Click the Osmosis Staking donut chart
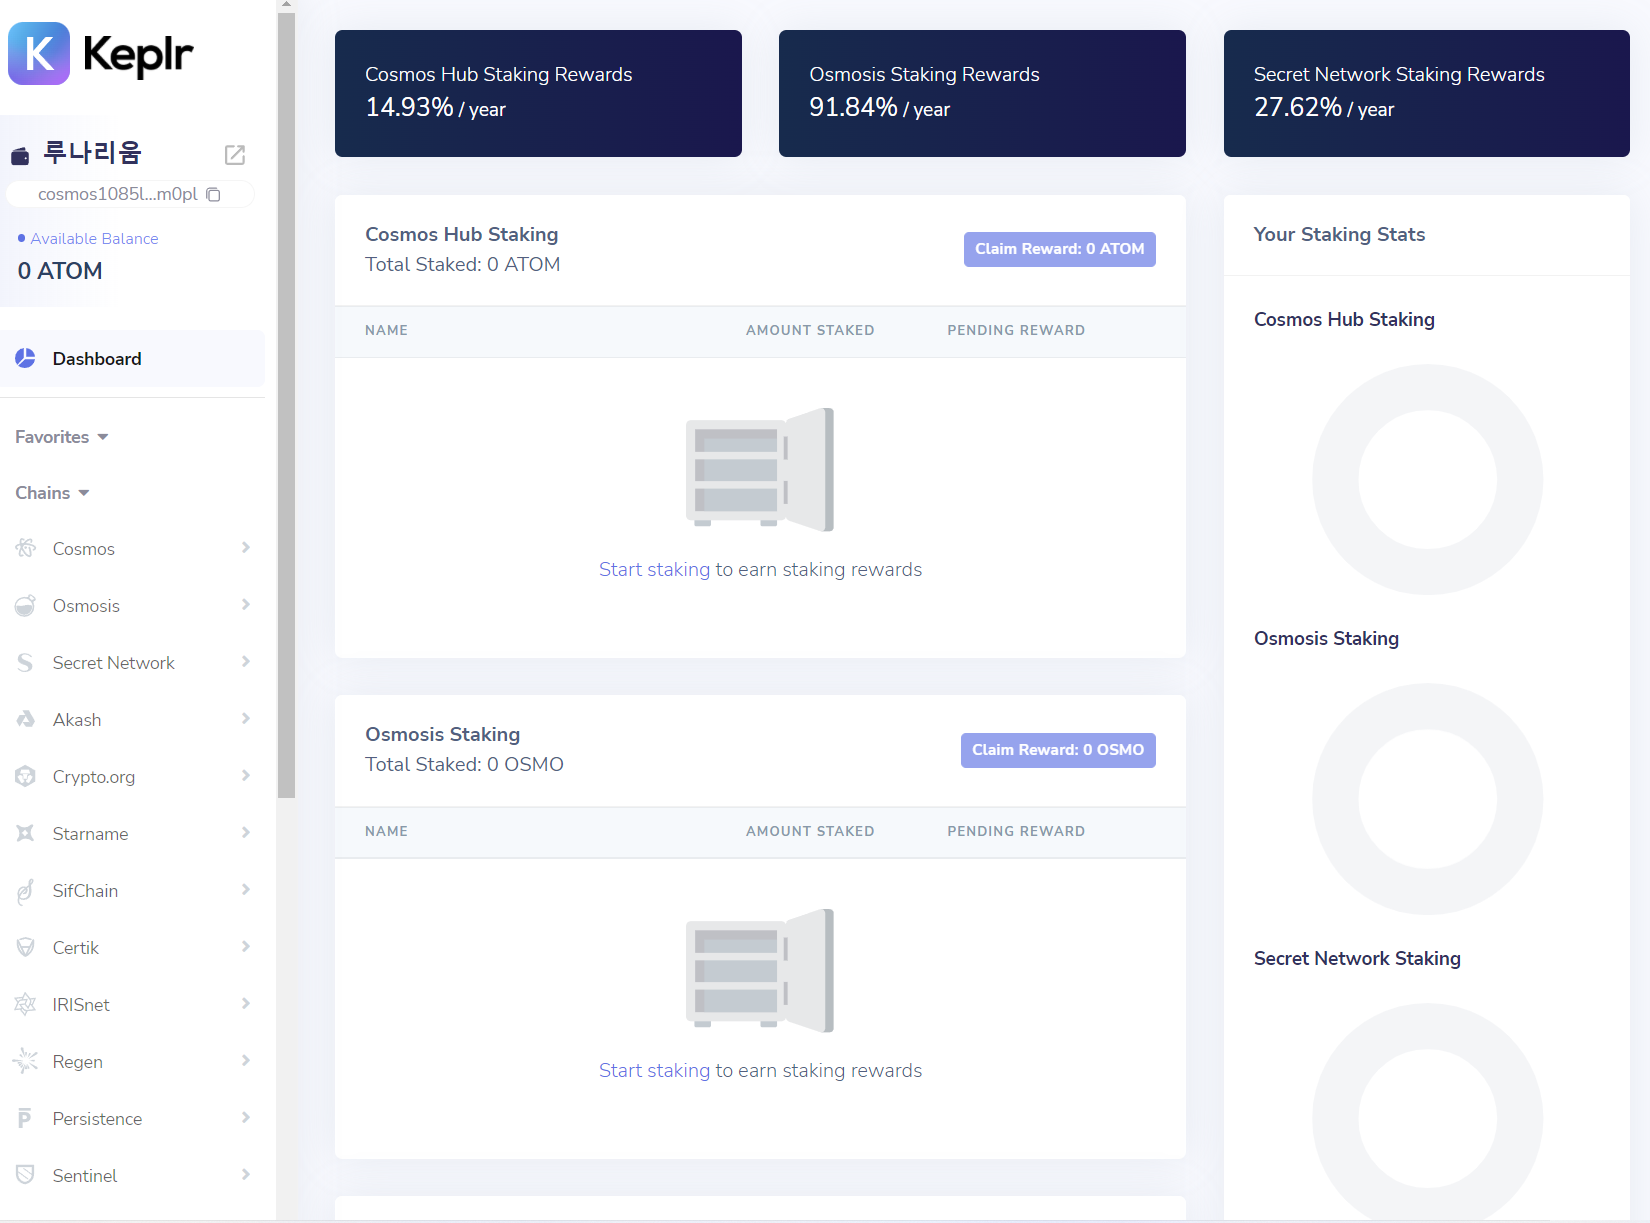The height and width of the screenshot is (1223, 1650). pos(1427,799)
